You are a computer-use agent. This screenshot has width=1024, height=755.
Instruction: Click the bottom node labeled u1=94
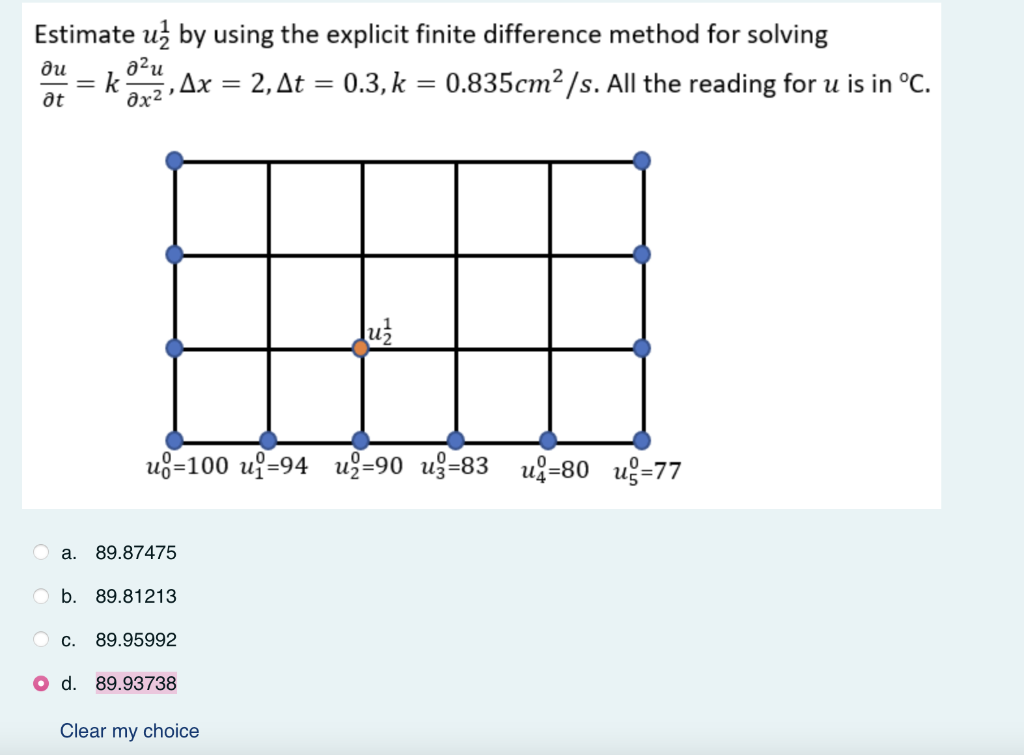pos(267,440)
